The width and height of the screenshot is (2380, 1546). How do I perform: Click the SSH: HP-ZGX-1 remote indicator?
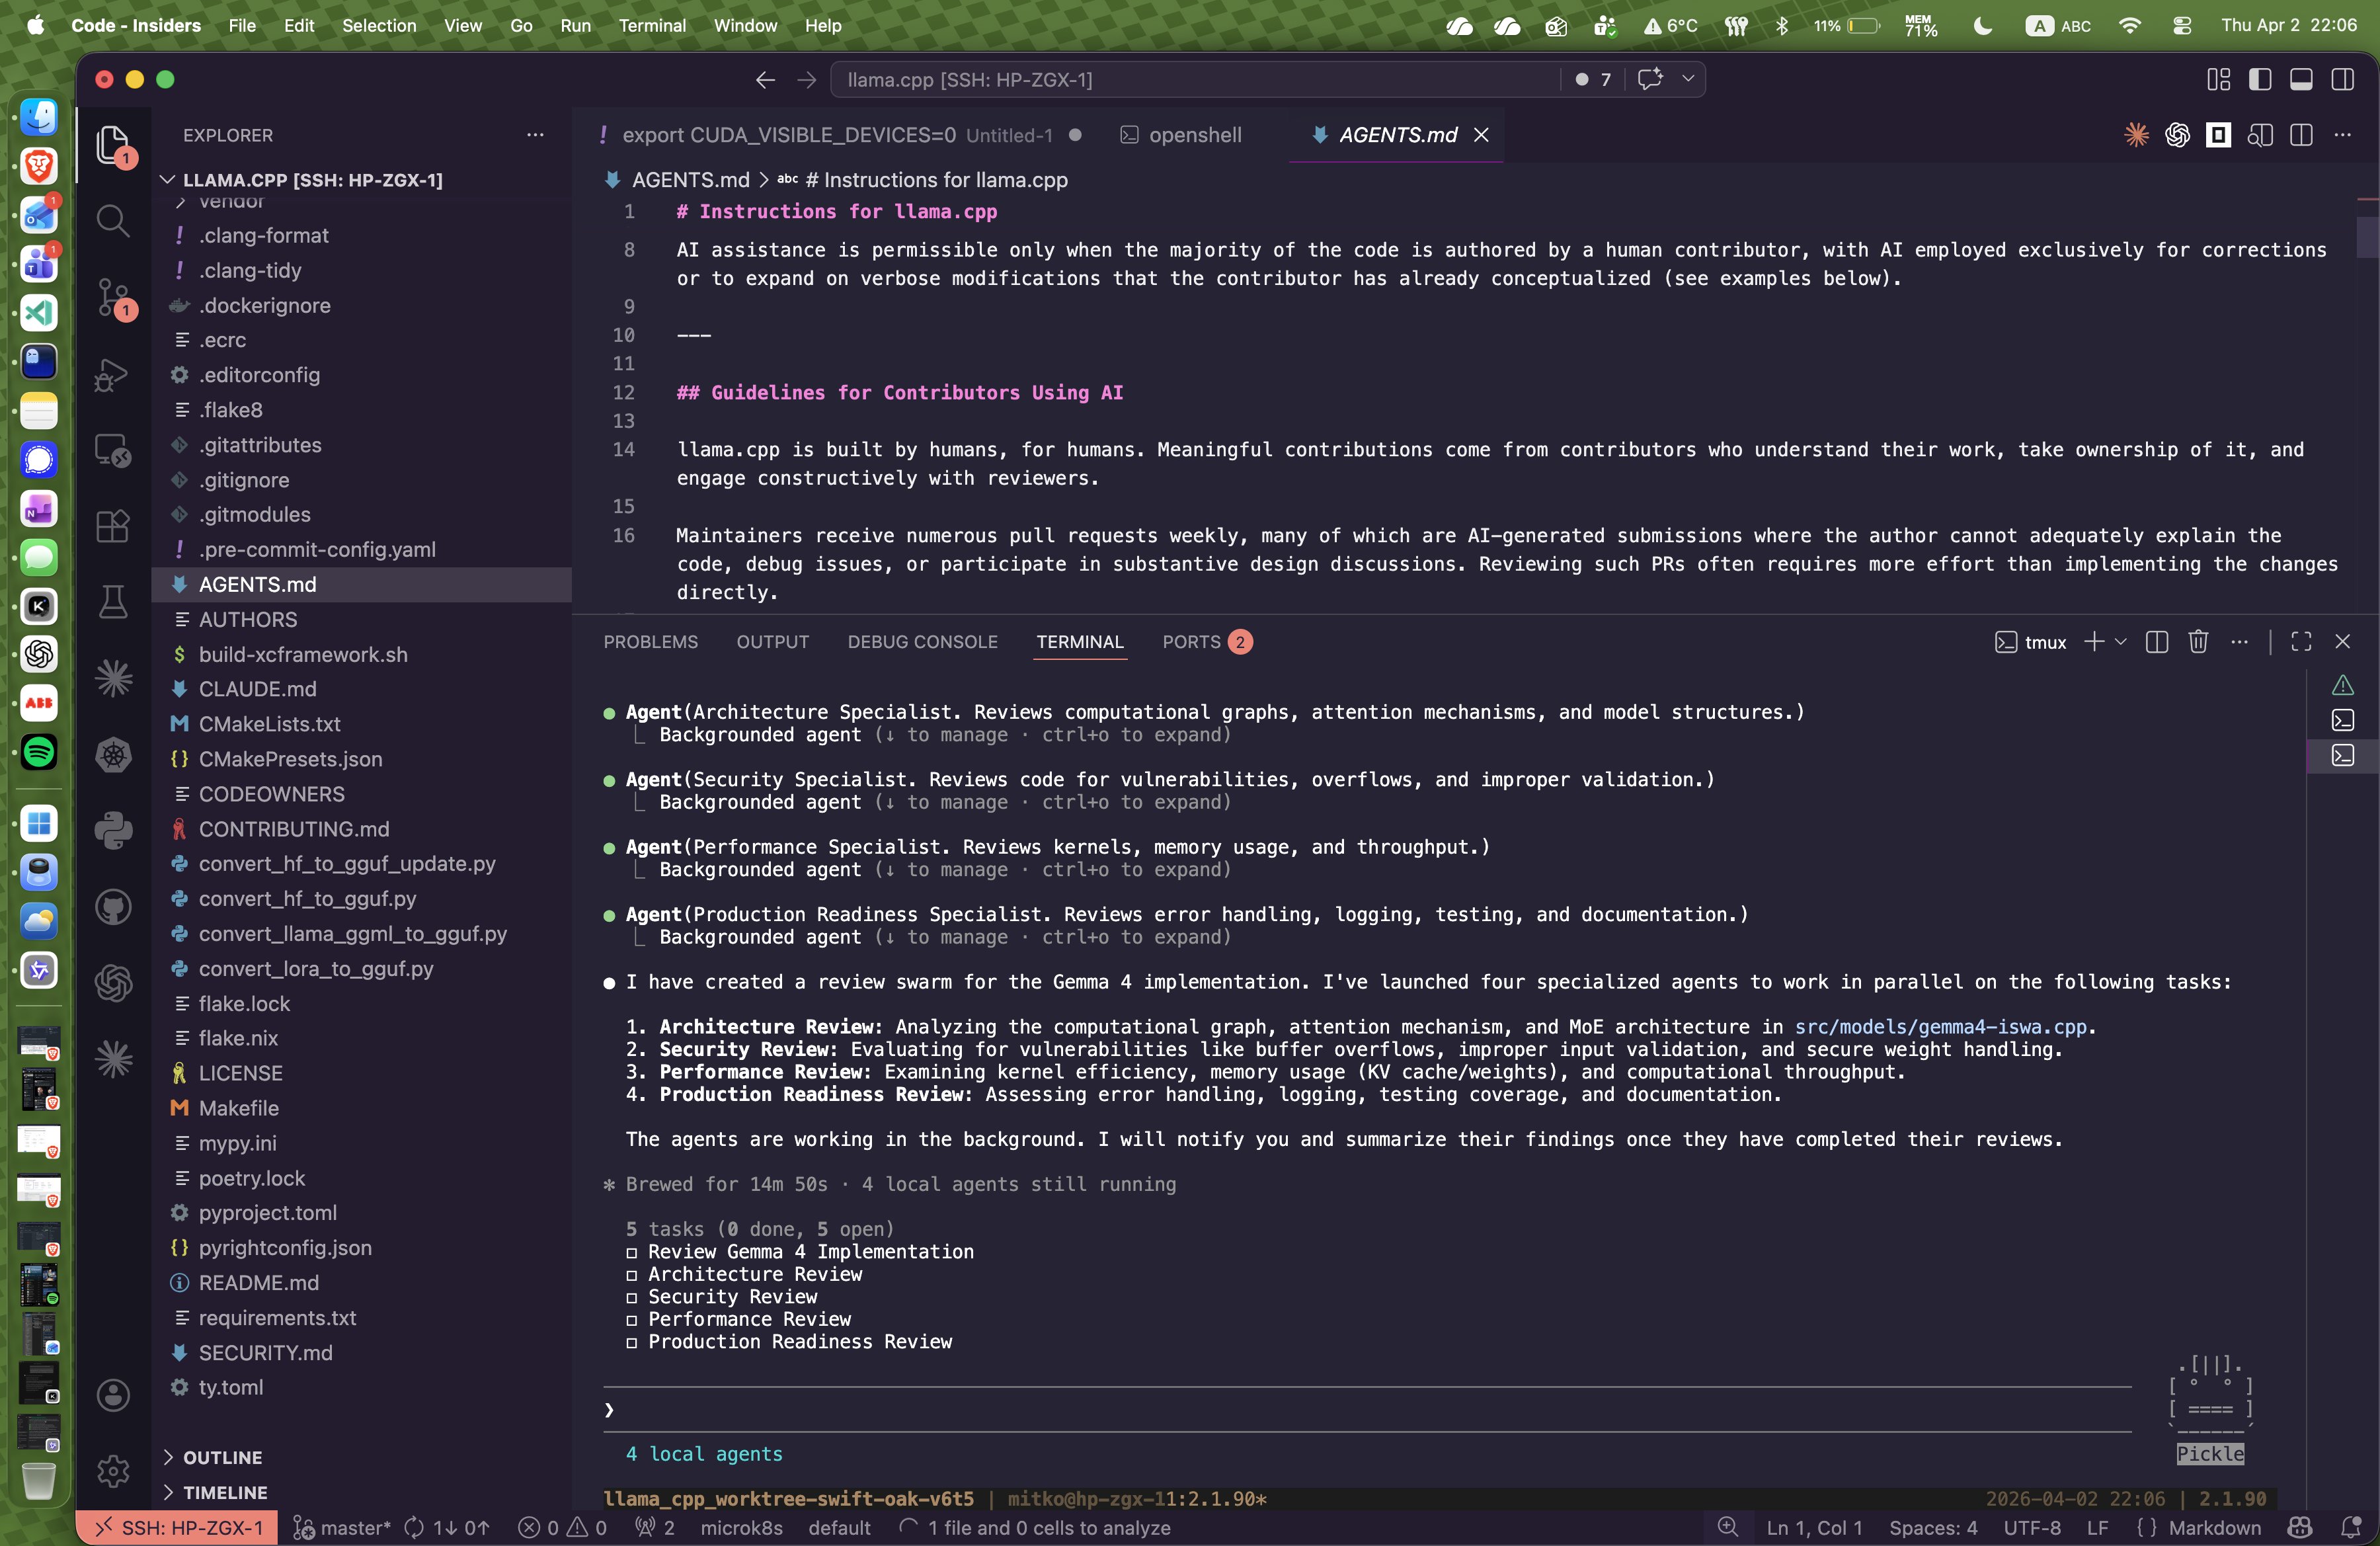click(177, 1527)
